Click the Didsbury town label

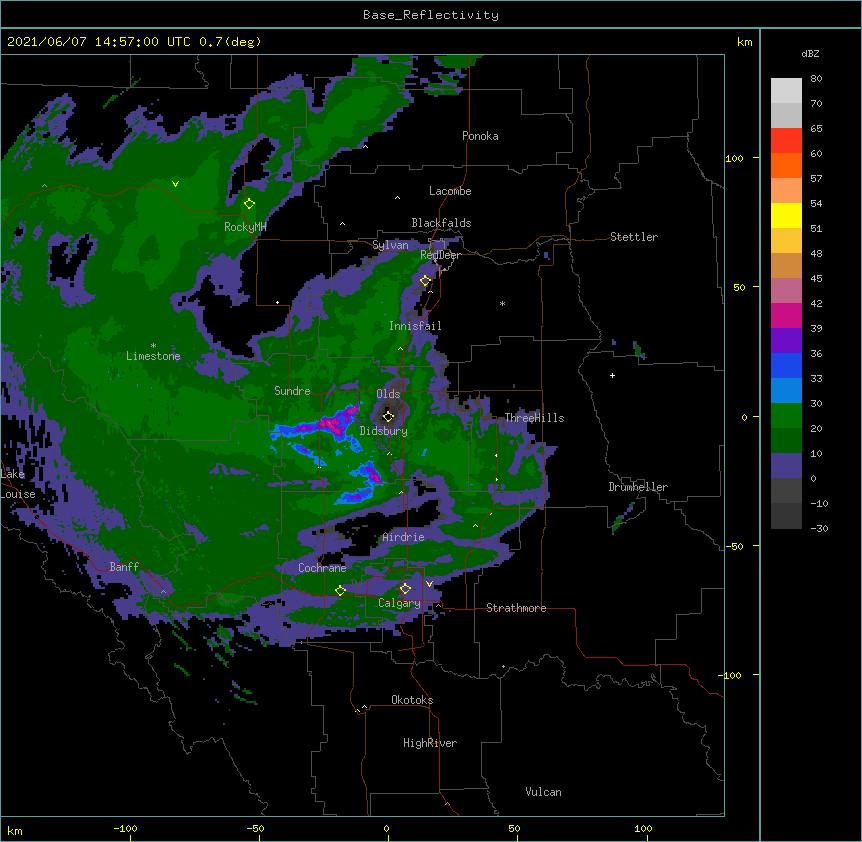tap(384, 431)
